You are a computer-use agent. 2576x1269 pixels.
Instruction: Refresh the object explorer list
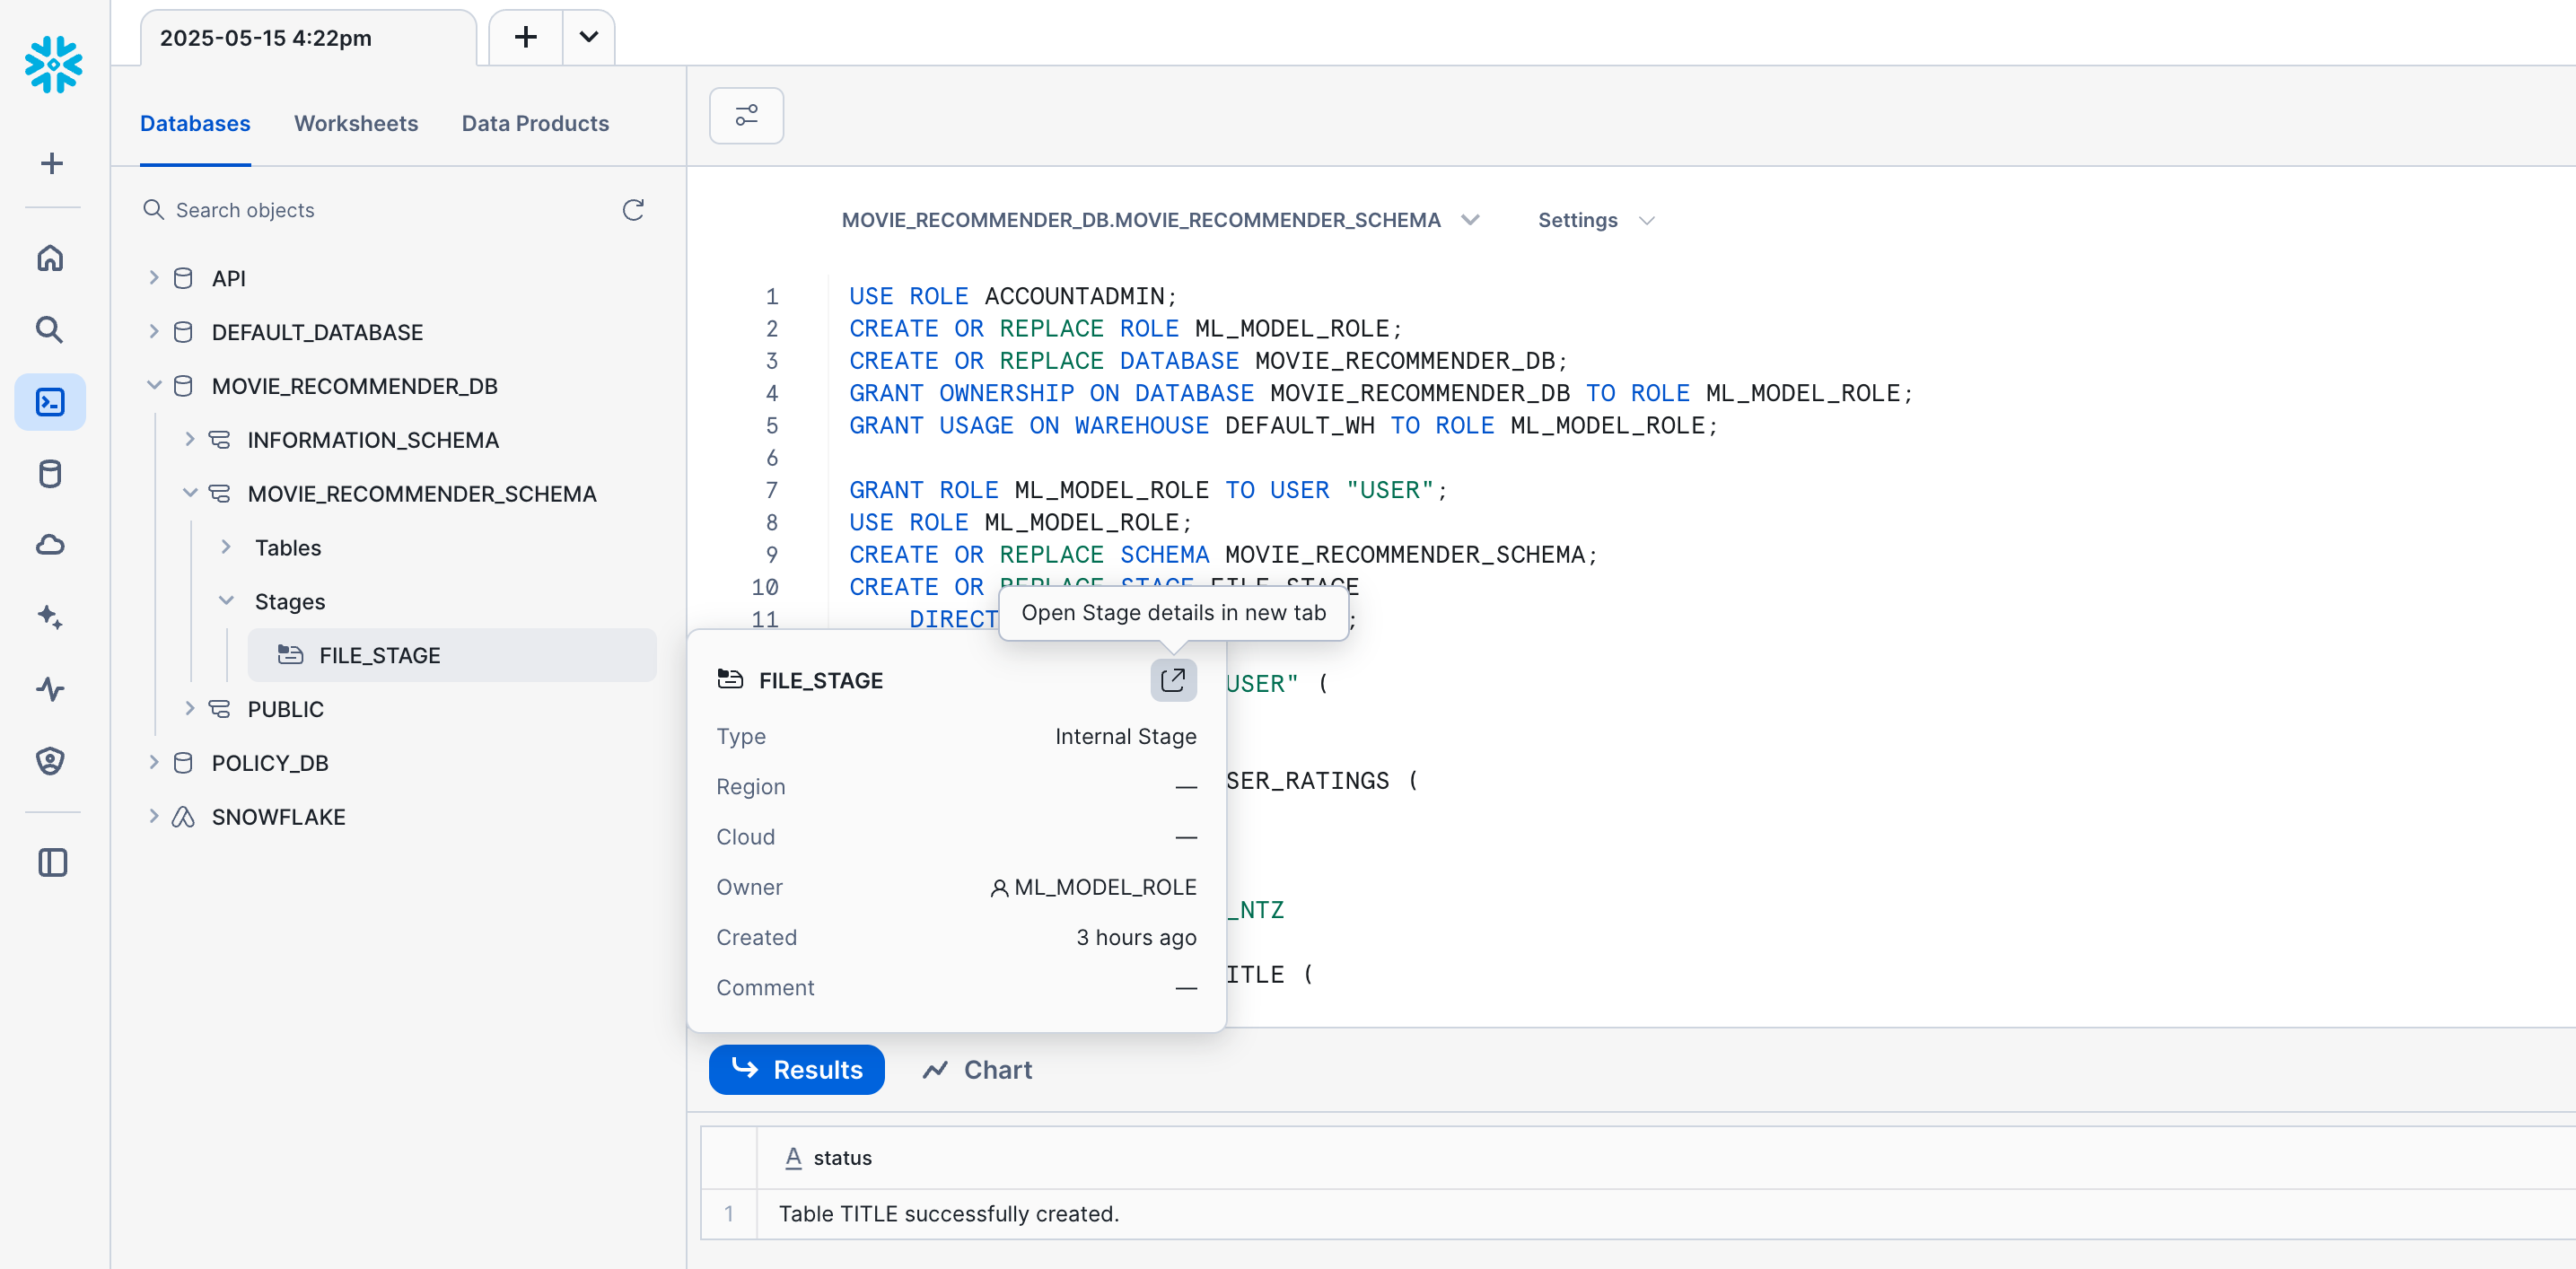(633, 210)
